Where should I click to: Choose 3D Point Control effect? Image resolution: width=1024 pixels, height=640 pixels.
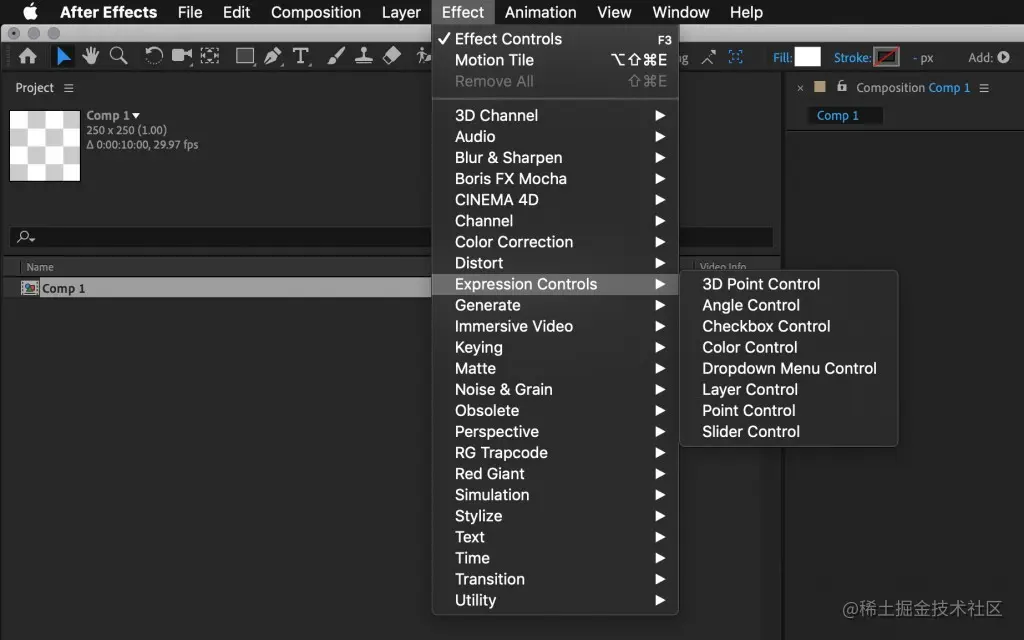[x=789, y=284]
